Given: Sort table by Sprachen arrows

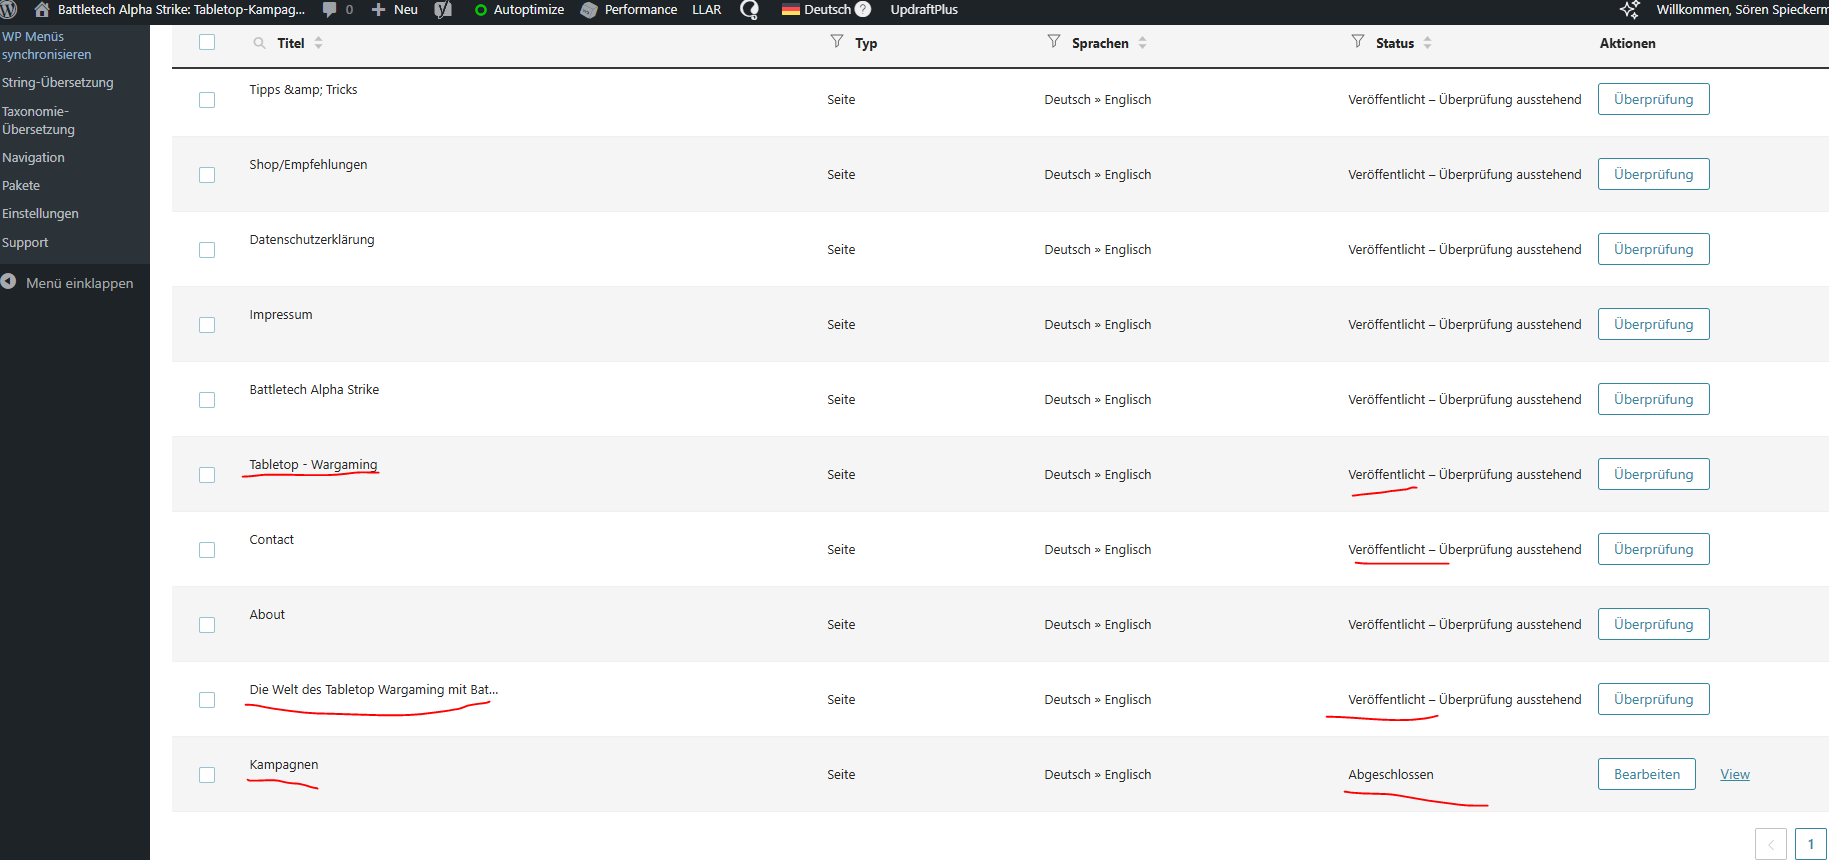Looking at the screenshot, I should pyautogui.click(x=1142, y=43).
